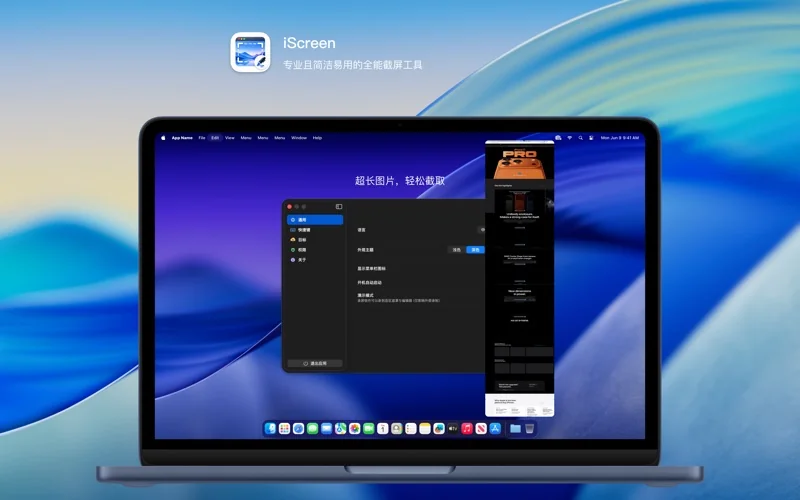Click the iScreen menu bar status icon
Screen dimensions: 800x500
click(x=558, y=138)
